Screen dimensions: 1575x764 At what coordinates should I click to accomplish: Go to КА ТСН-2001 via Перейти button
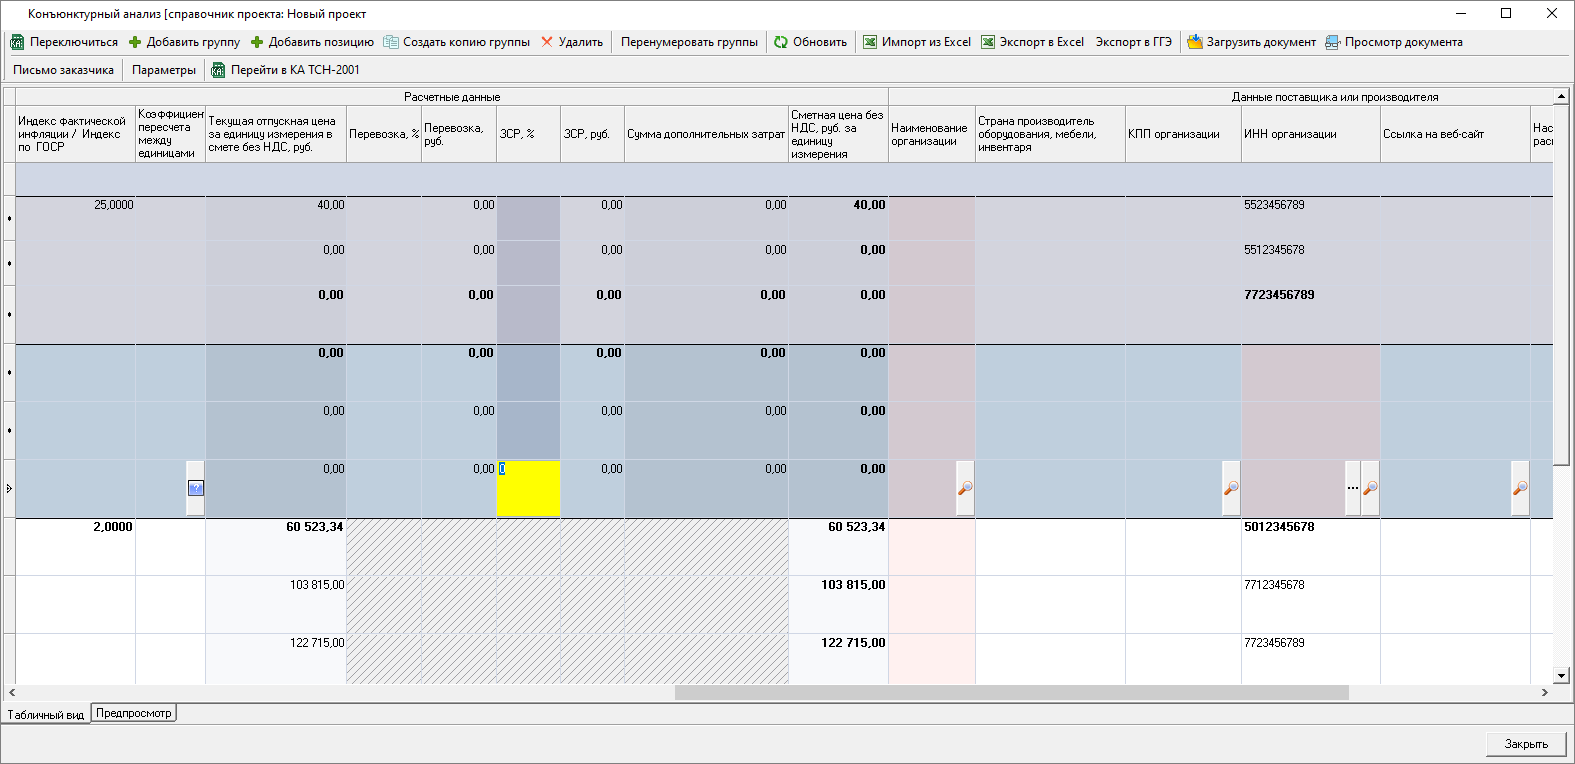286,70
